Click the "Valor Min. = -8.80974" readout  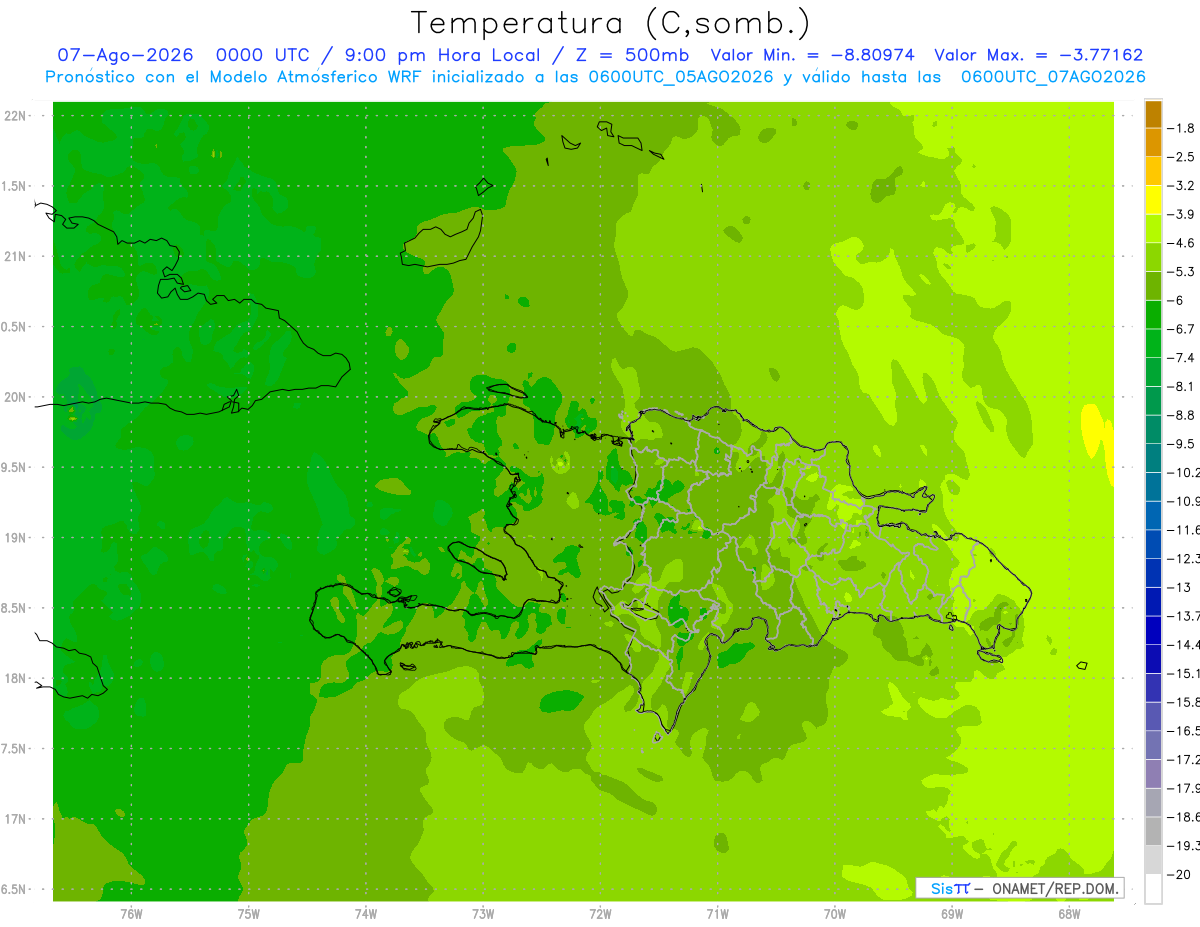813,55
